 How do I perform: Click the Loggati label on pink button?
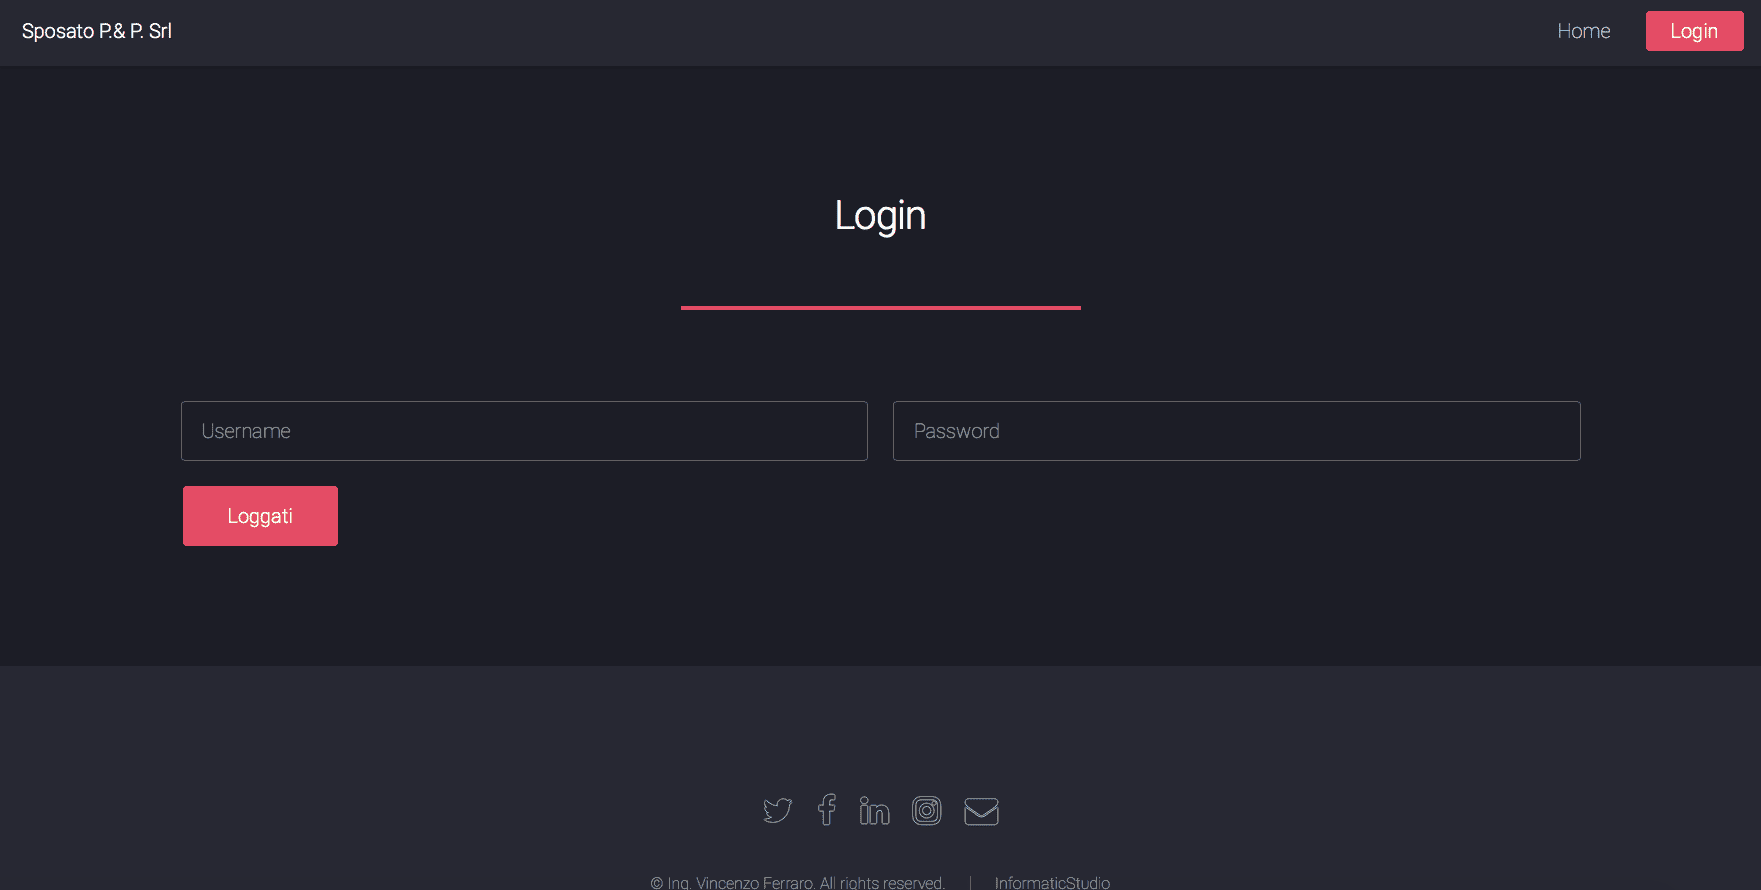[260, 516]
